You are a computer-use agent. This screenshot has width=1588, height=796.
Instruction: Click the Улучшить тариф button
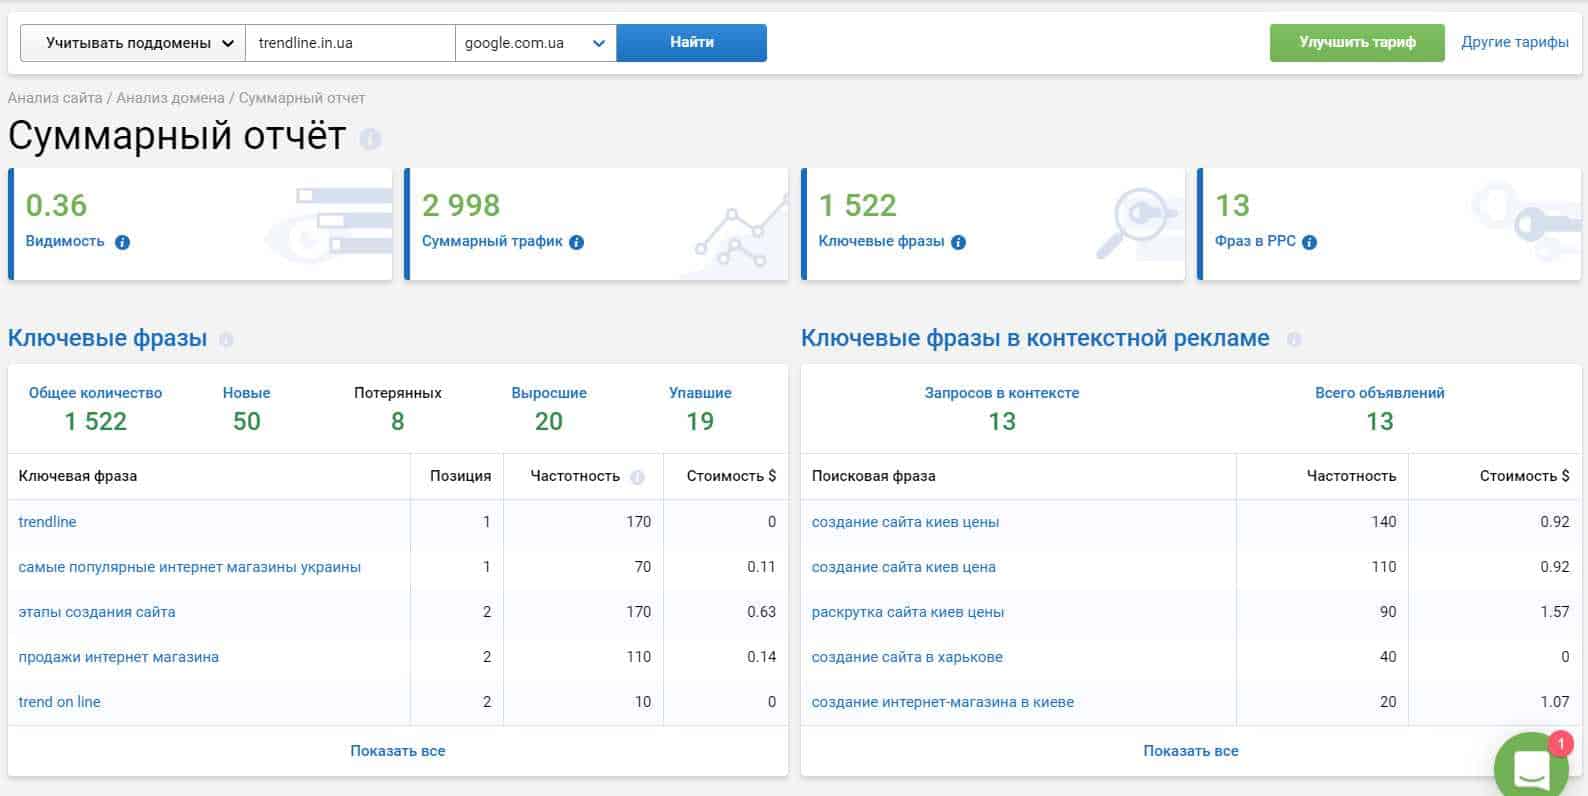point(1357,43)
